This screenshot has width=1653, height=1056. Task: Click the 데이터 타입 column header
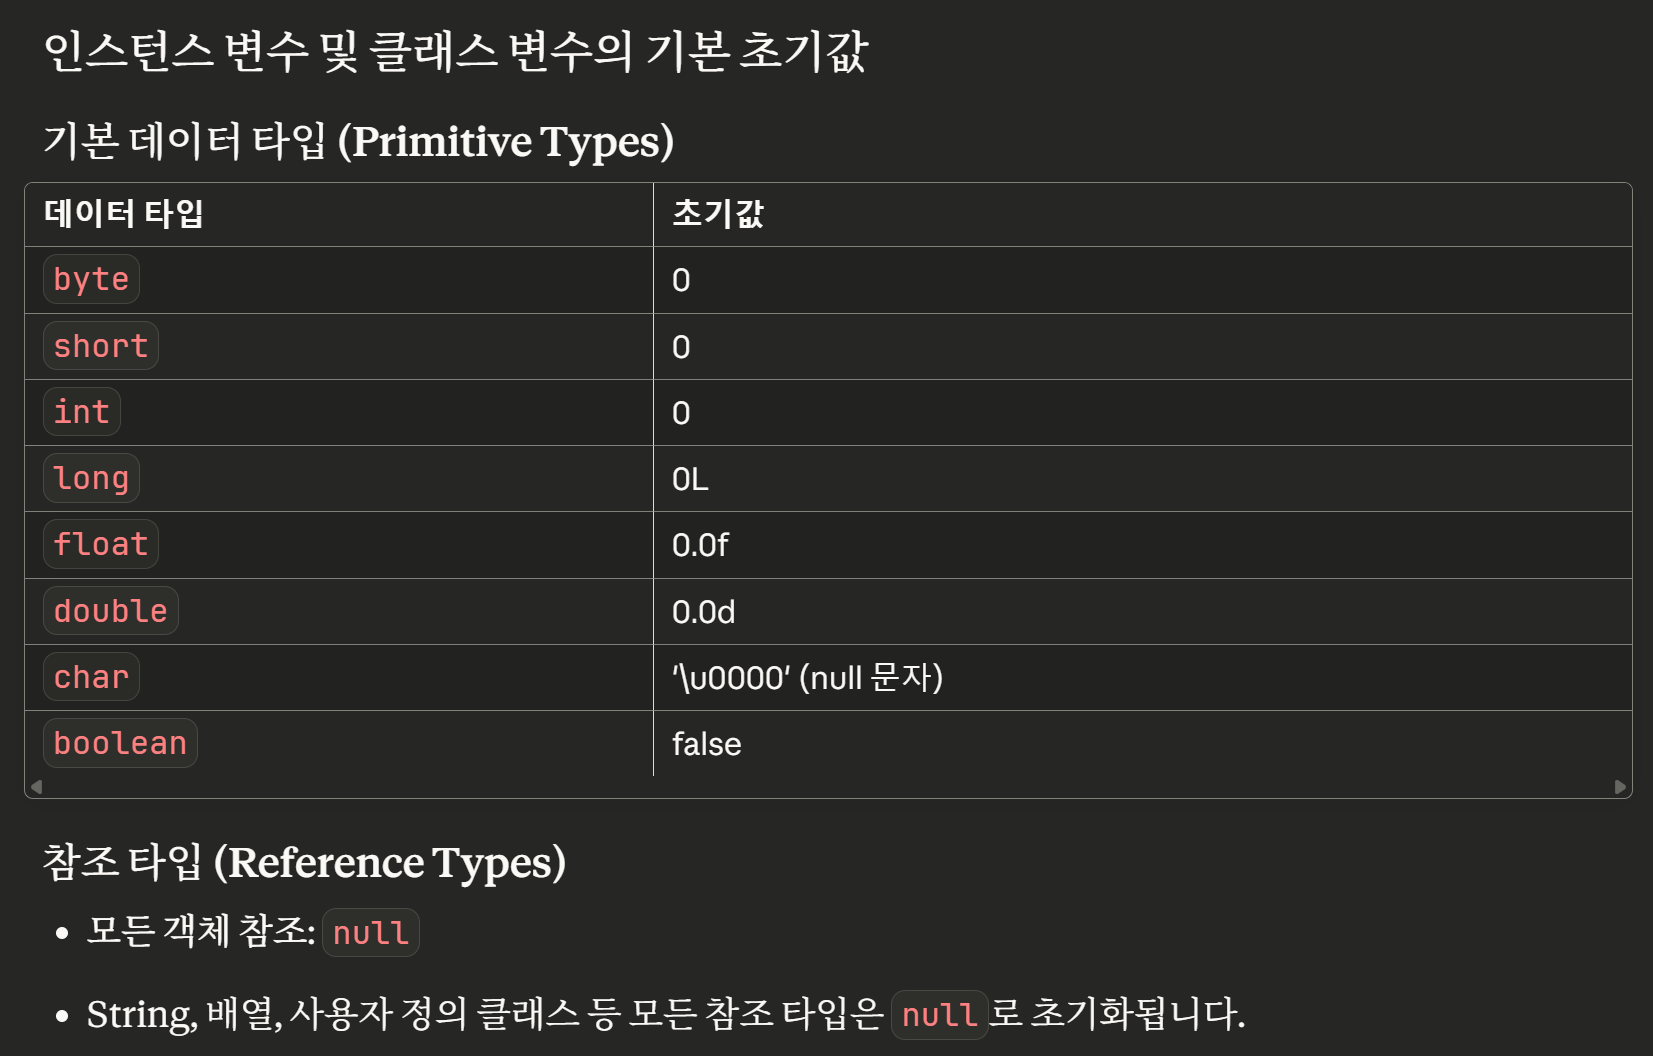[124, 214]
